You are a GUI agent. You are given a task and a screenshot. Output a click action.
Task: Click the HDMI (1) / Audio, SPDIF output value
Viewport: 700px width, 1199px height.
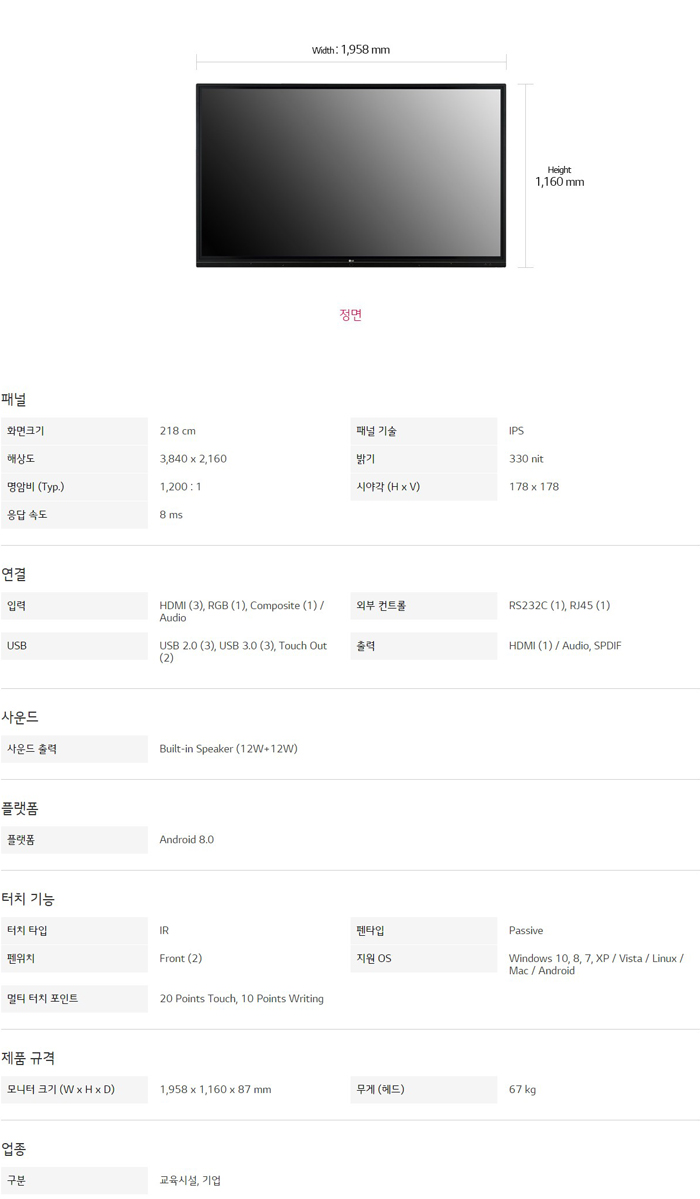pos(564,646)
